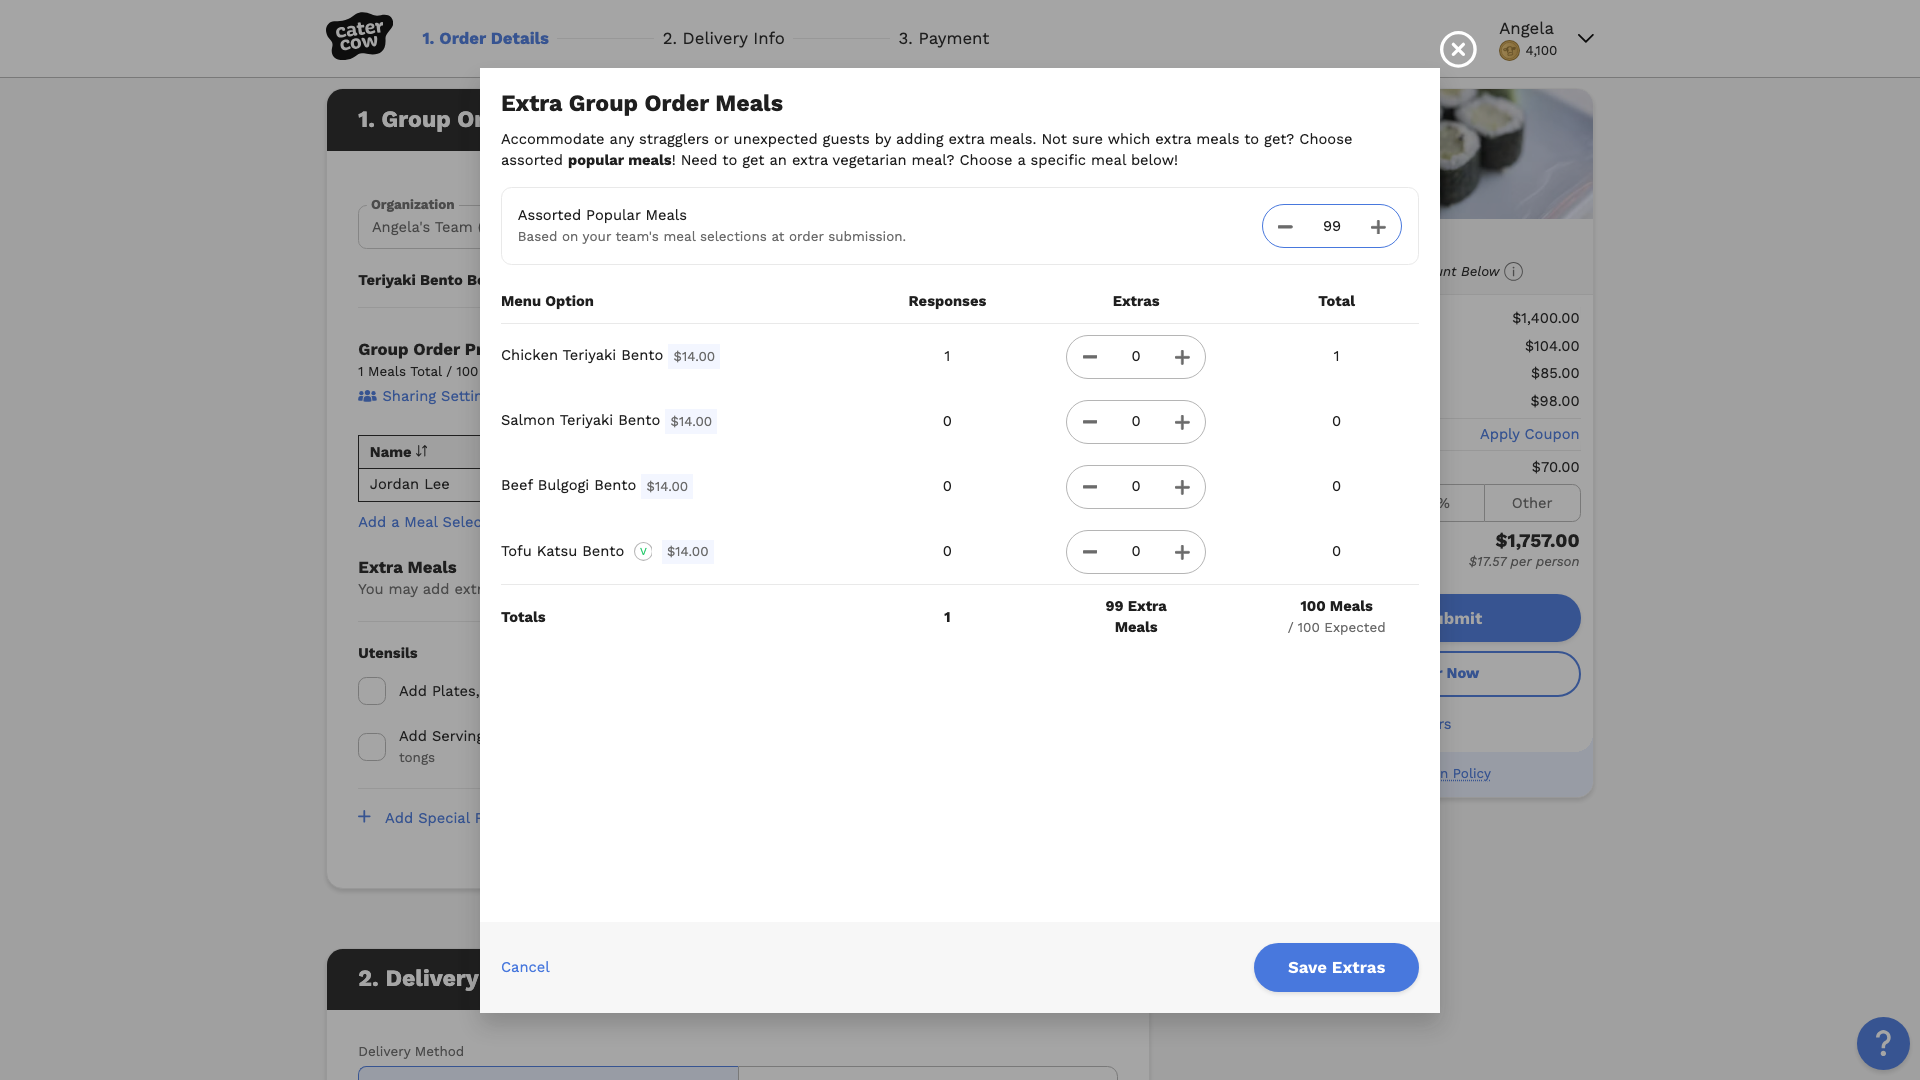
Task: Click the info icon beside 'Below'
Action: [1514, 272]
